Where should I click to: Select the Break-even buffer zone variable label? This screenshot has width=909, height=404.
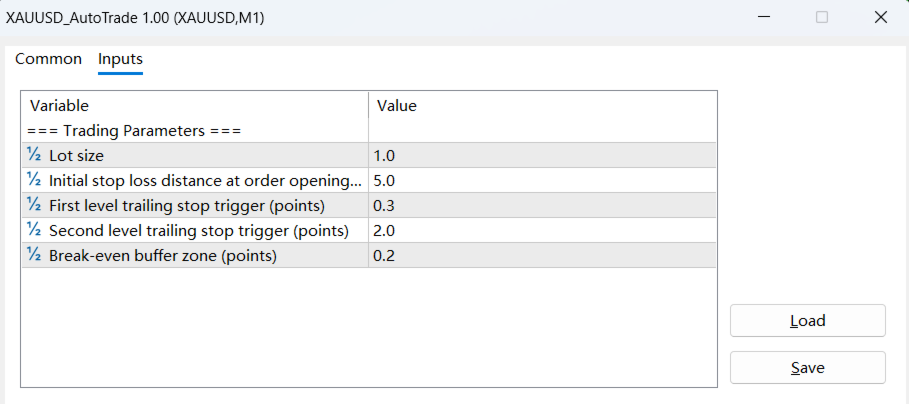point(162,255)
